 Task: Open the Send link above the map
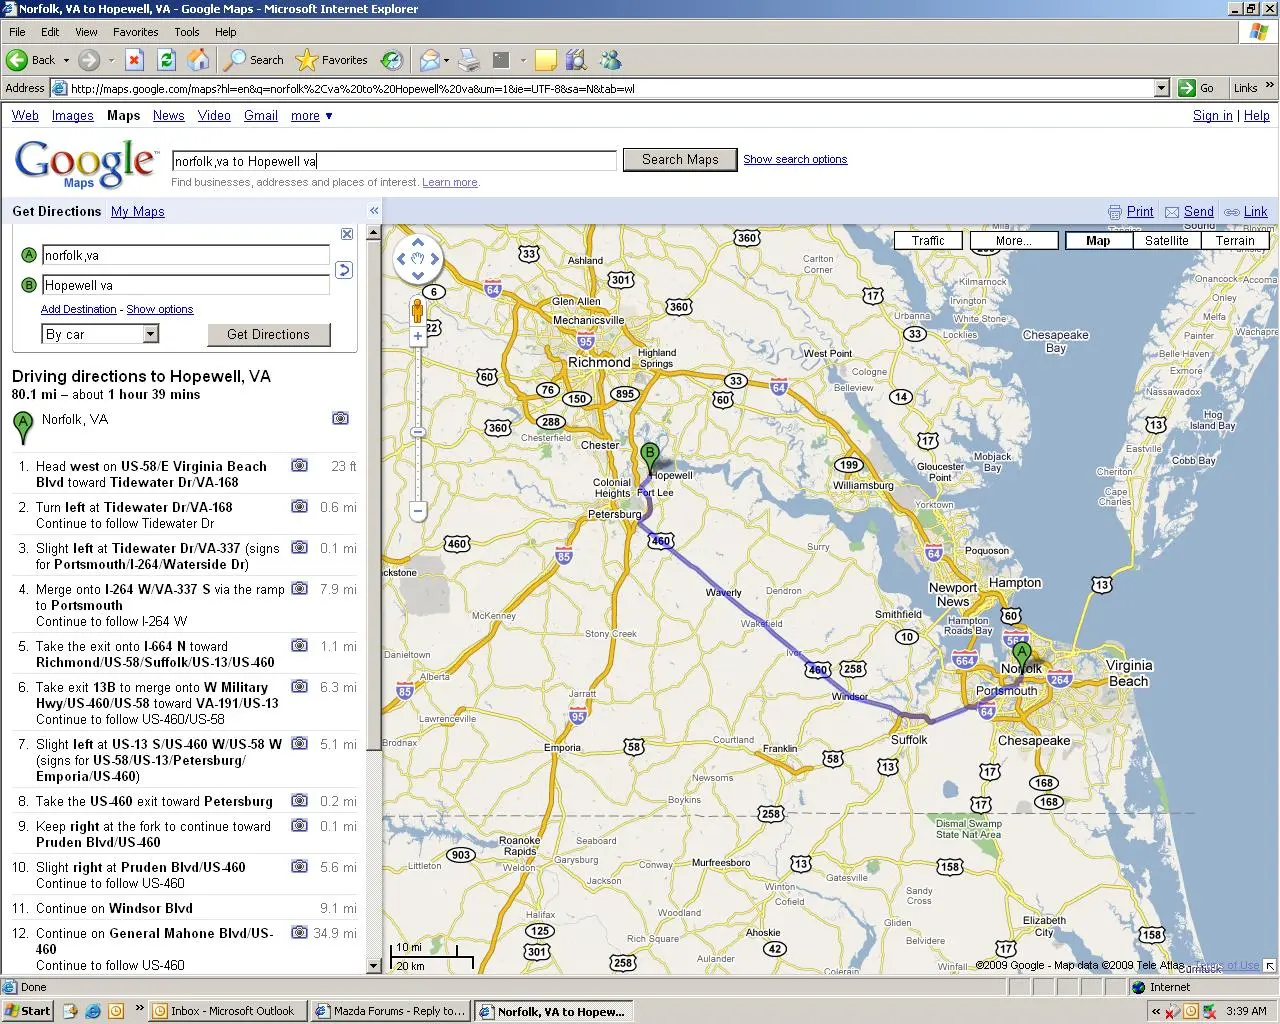point(1198,212)
